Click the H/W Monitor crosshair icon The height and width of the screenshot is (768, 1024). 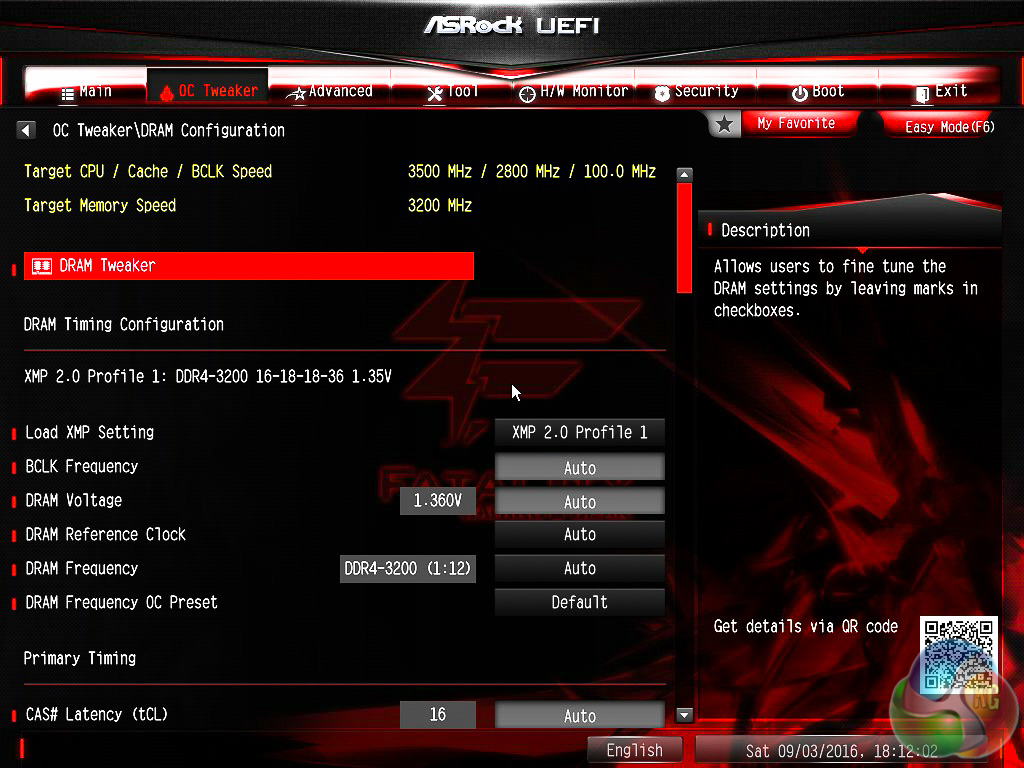(527, 94)
